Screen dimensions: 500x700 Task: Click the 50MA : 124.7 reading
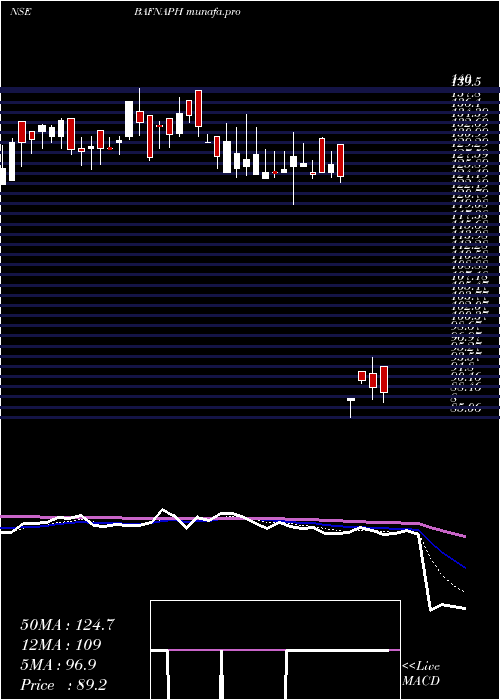[x=67, y=625]
